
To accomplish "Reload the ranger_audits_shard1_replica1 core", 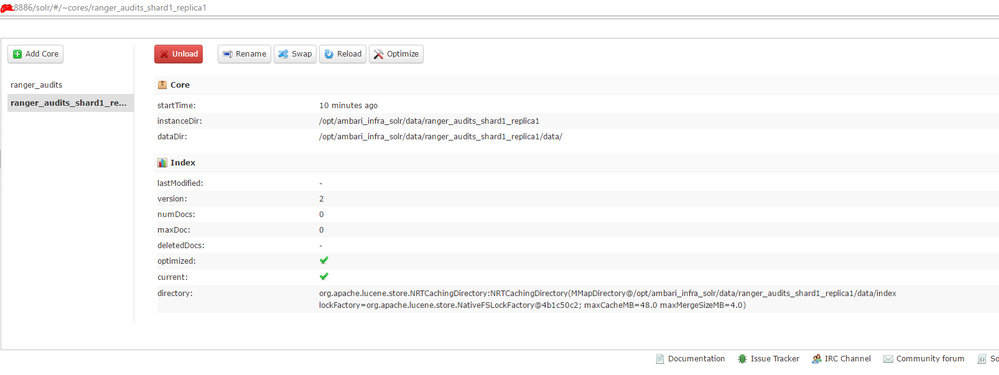I will (x=343, y=54).
